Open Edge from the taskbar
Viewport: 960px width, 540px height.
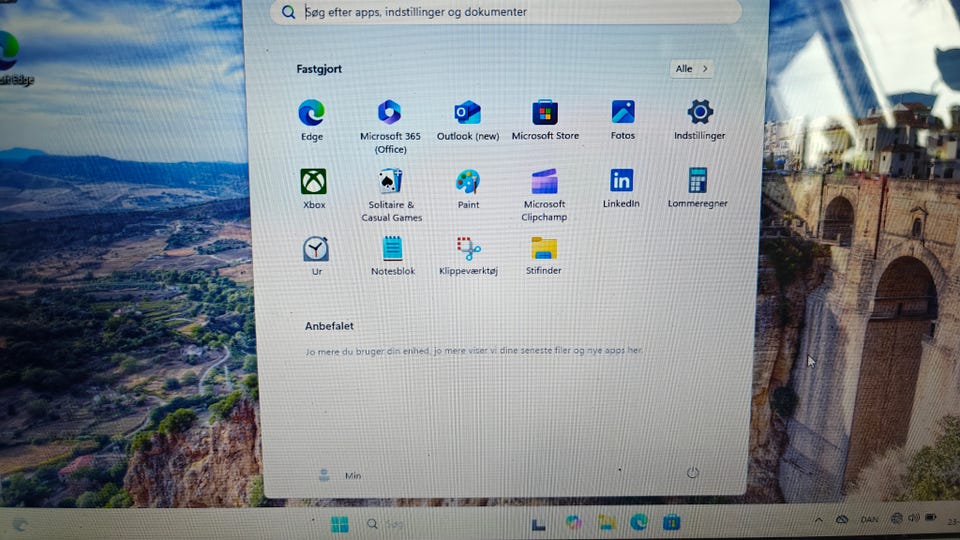639,522
